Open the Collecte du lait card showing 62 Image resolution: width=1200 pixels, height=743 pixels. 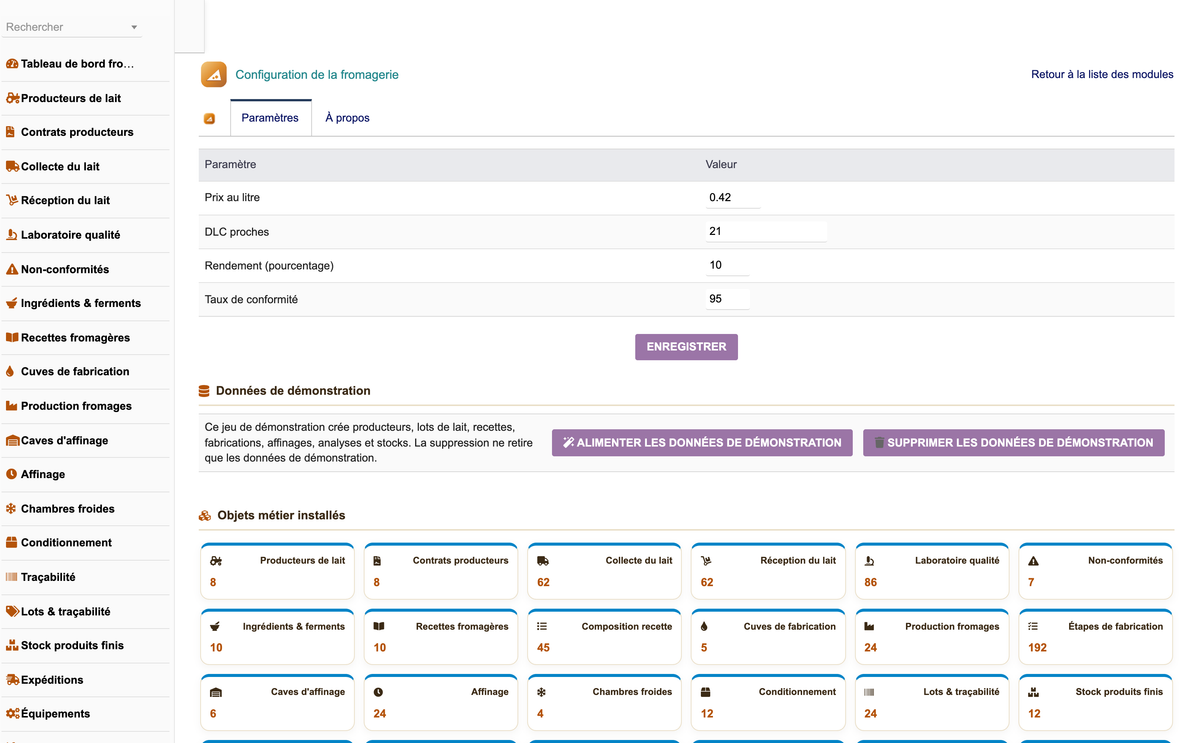click(604, 571)
